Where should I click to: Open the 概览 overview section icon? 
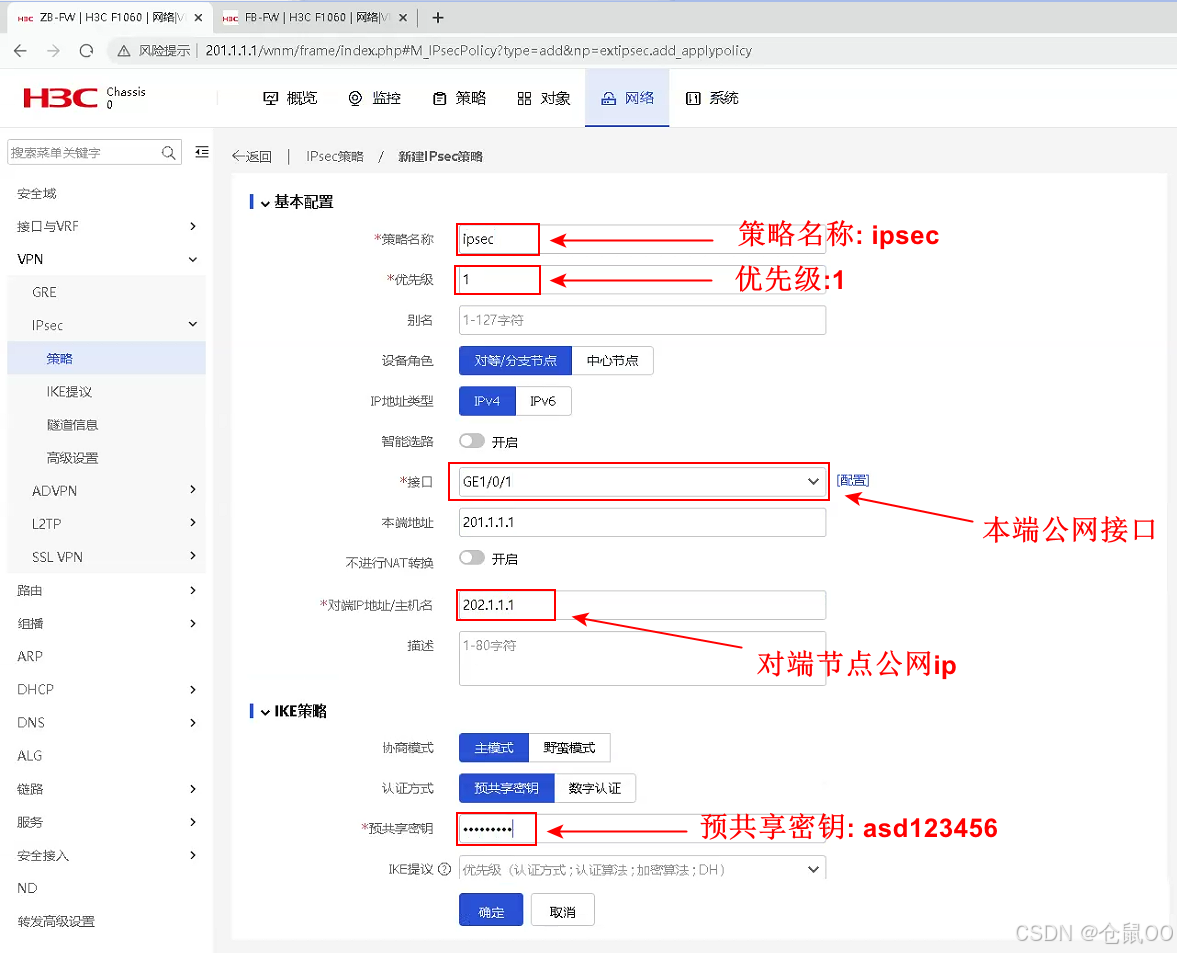tap(272, 98)
